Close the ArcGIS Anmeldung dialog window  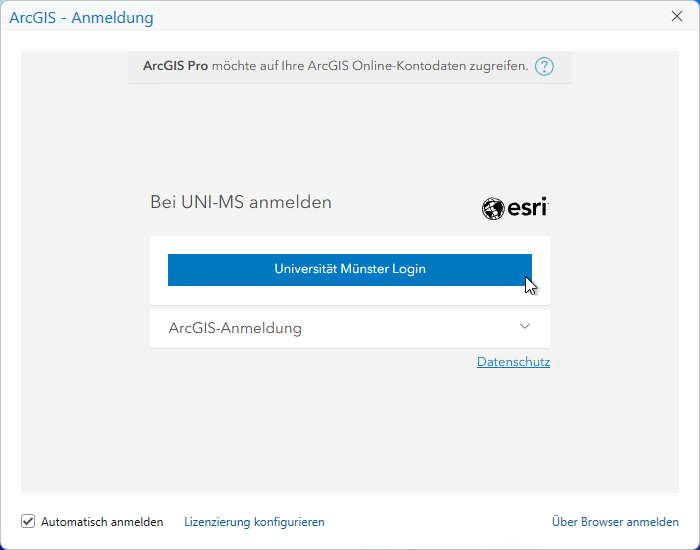coord(677,17)
